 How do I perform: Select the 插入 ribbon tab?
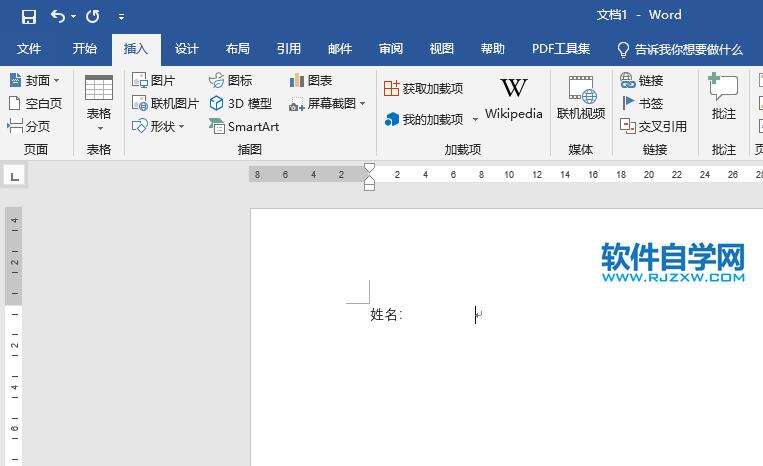click(x=136, y=49)
